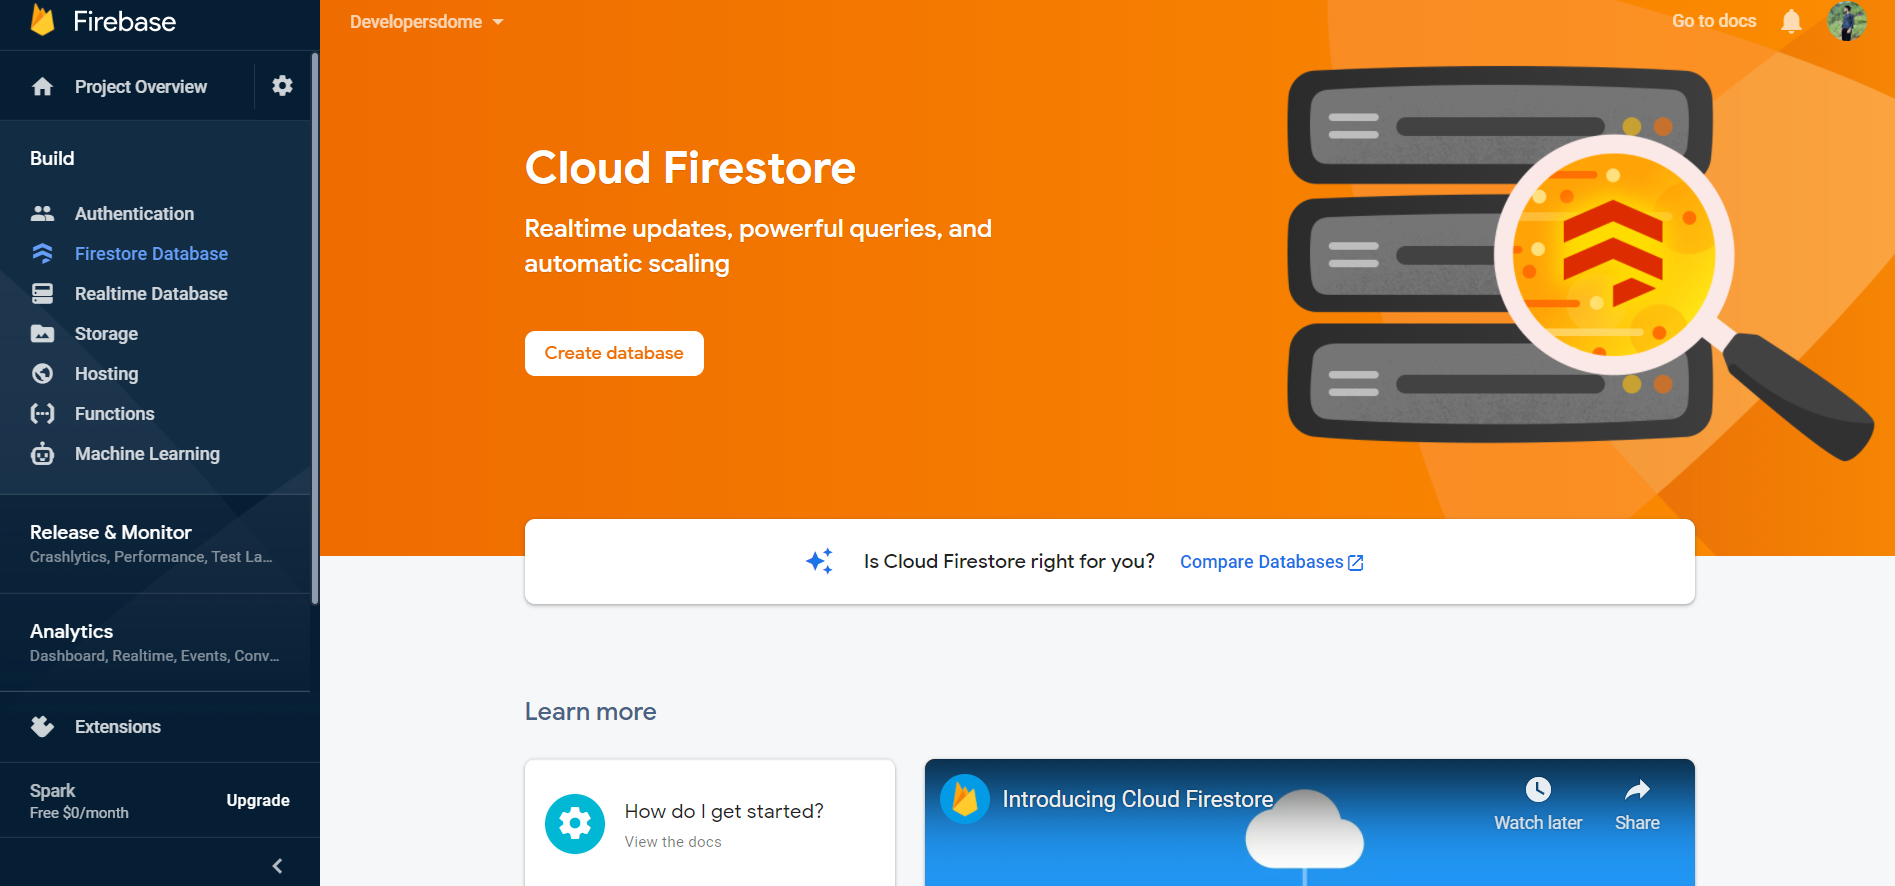The width and height of the screenshot is (1895, 886).
Task: Click Upgrade next to Spark plan
Action: (258, 801)
